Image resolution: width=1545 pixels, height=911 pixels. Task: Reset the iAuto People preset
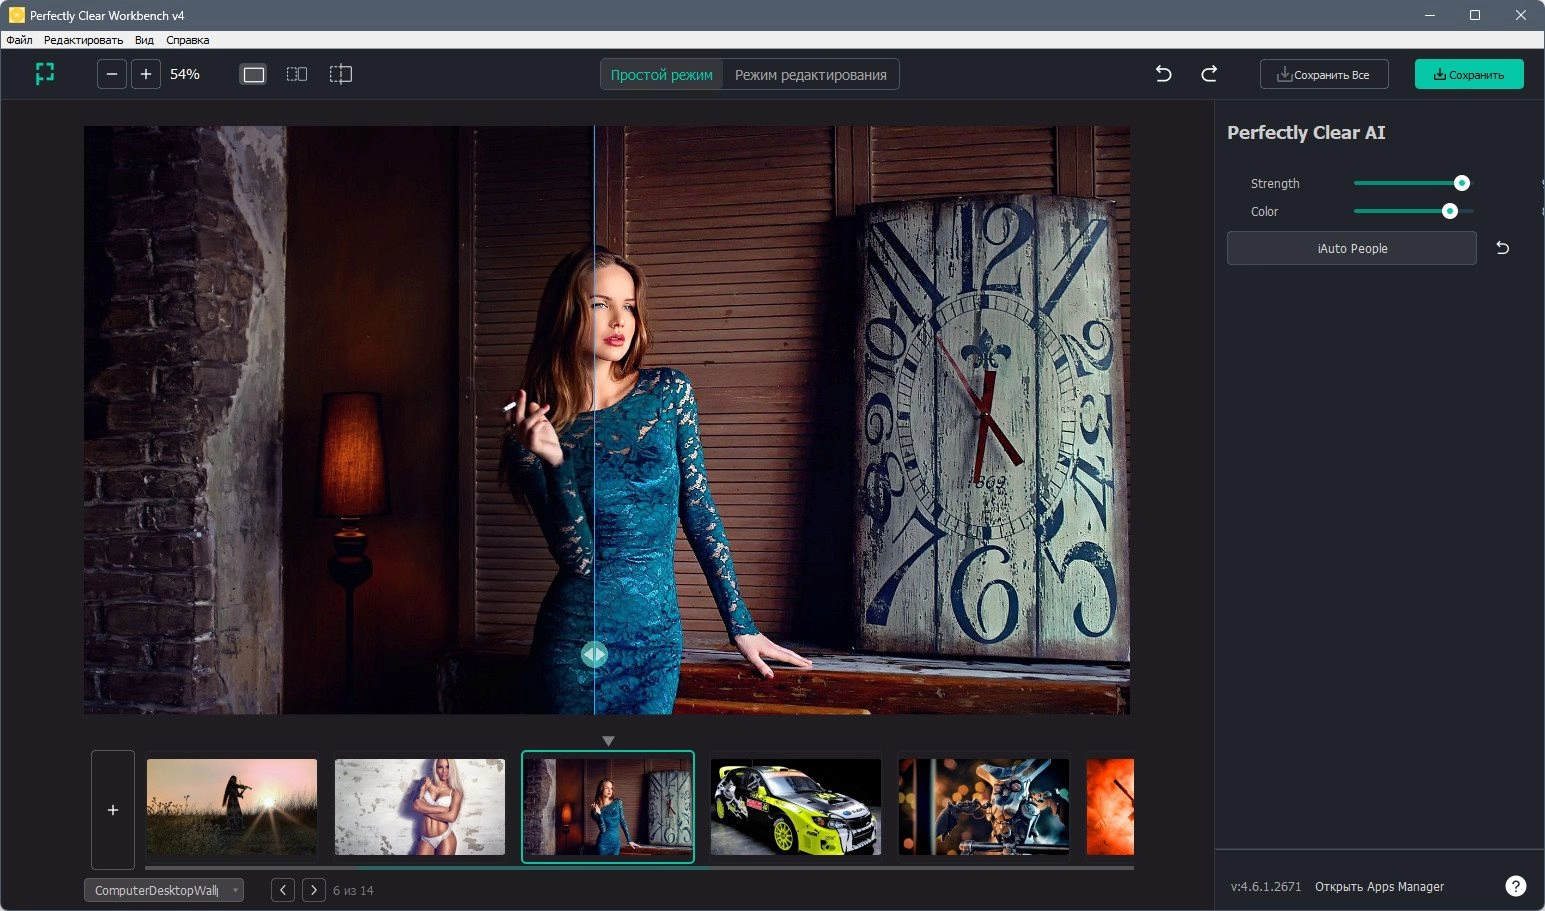pyautogui.click(x=1502, y=248)
